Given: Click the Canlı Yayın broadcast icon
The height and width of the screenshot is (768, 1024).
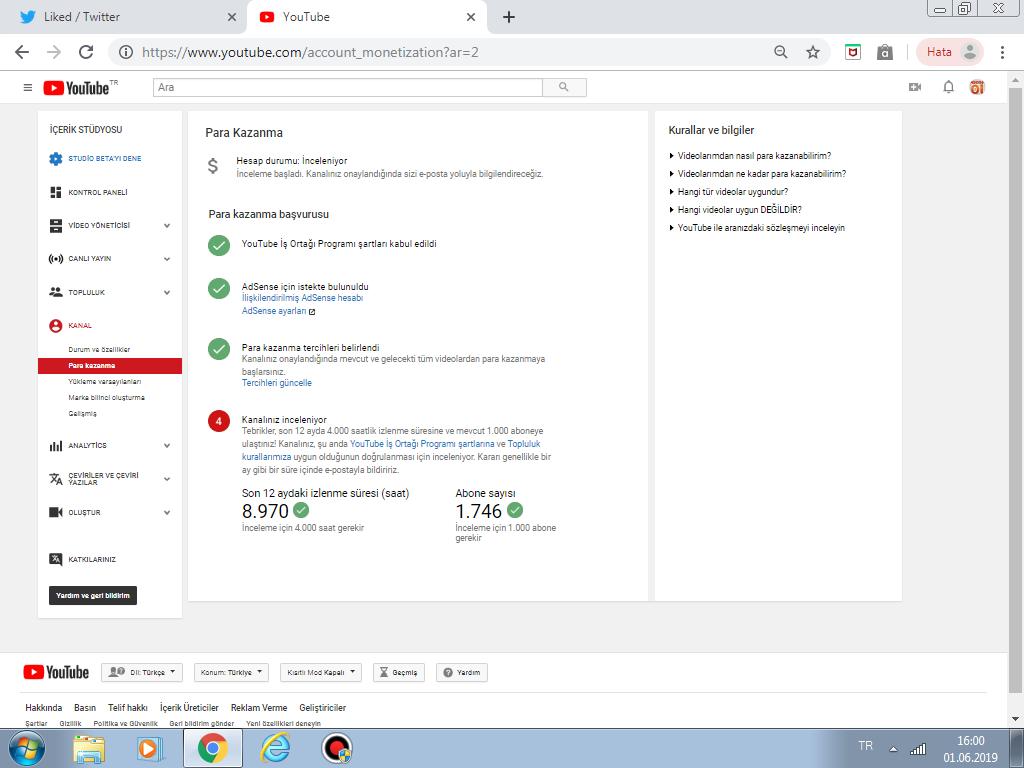Looking at the screenshot, I should 56,259.
